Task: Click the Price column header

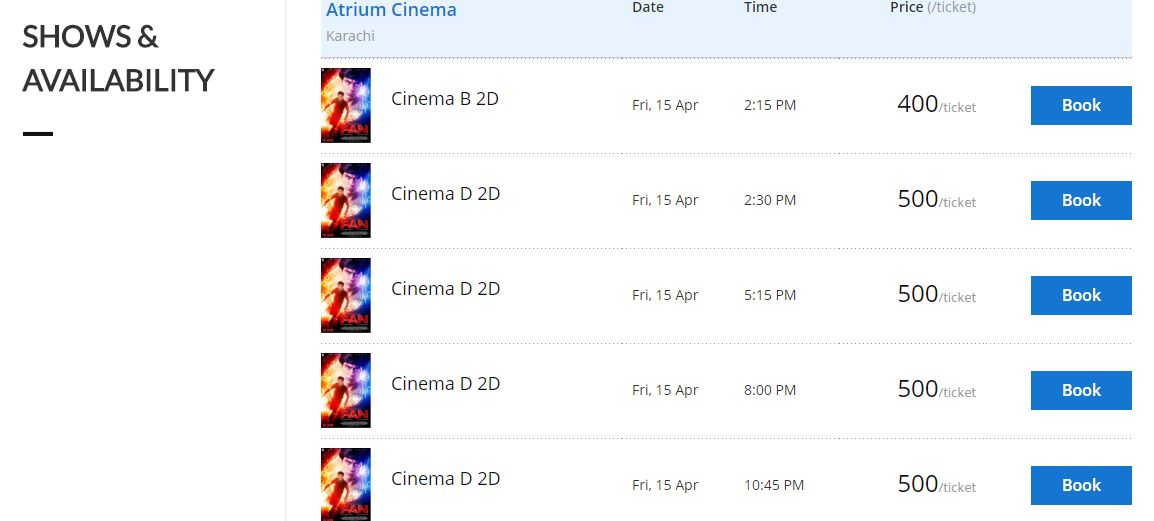Action: click(x=932, y=7)
